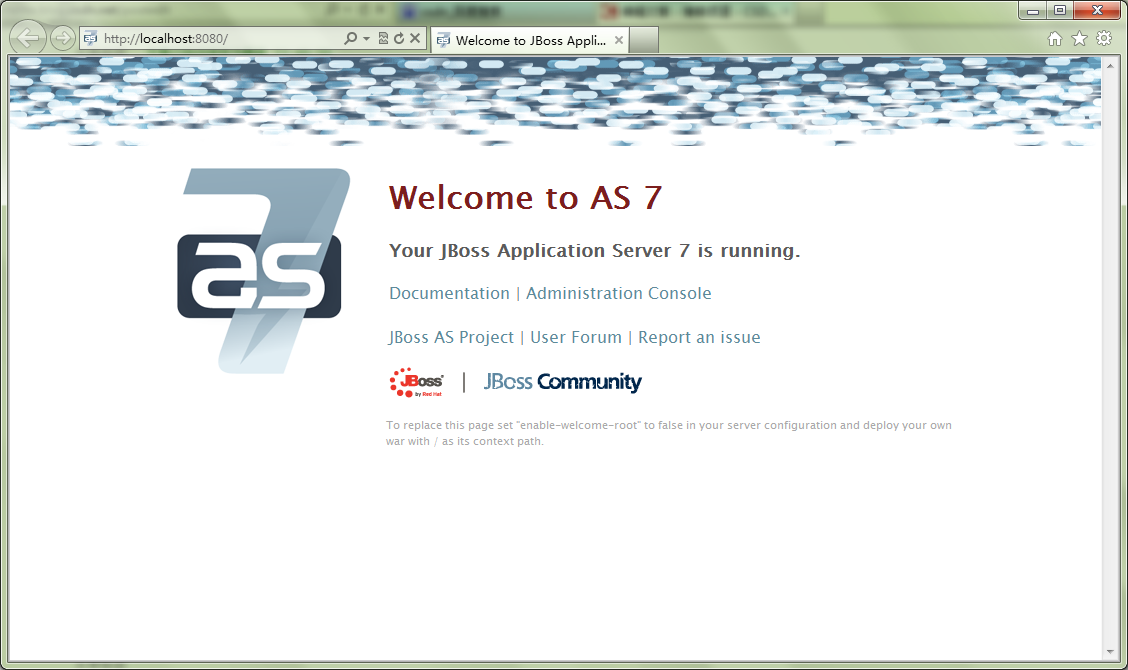Screen dimensions: 1128x670
Task: Close the browser window
Action: pyautogui.click(x=1097, y=11)
